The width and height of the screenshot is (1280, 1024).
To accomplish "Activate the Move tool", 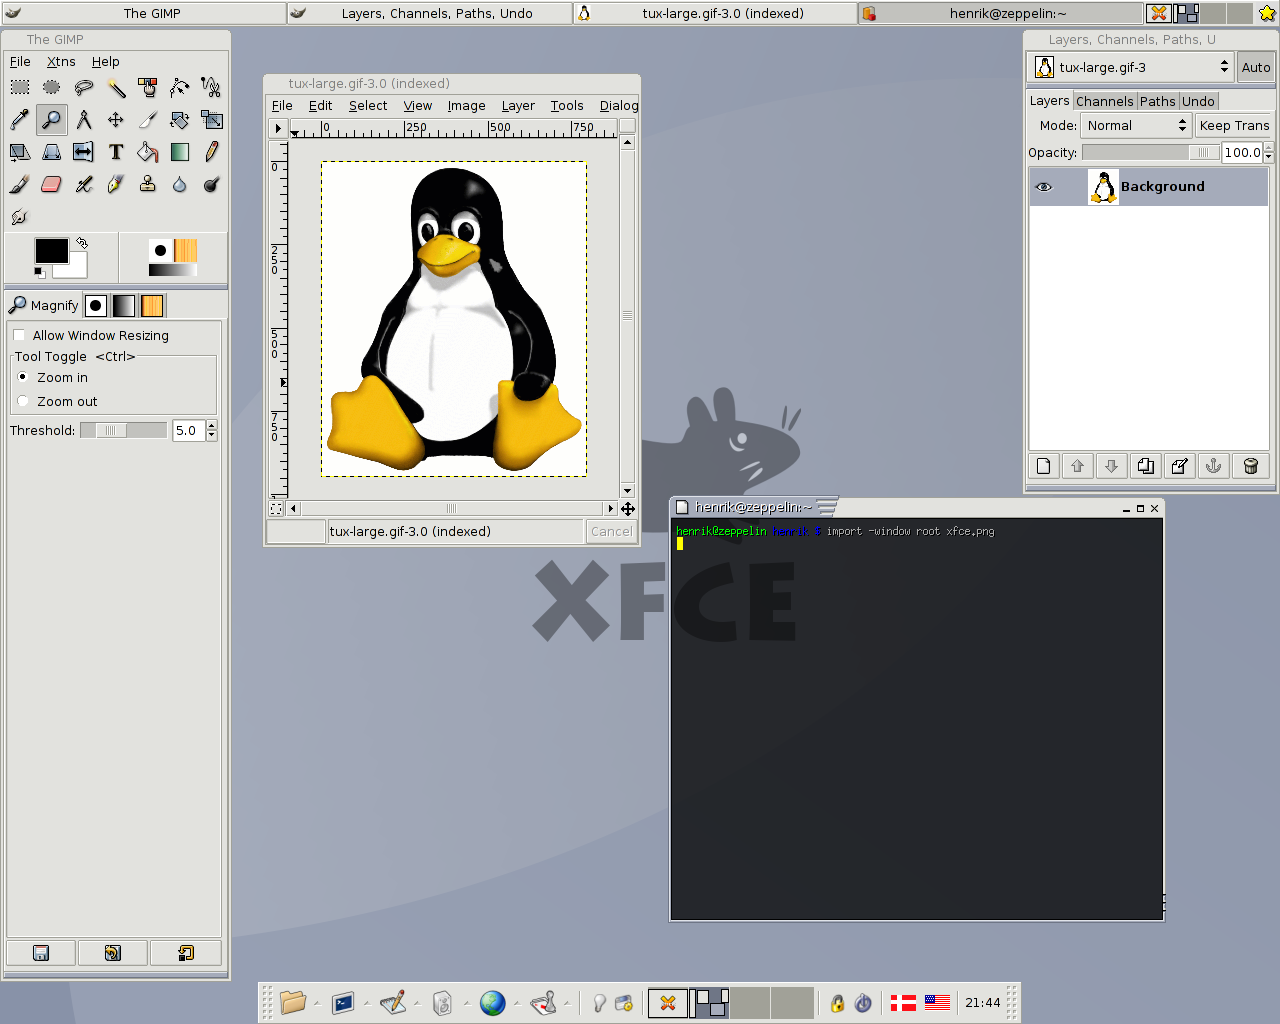I will tap(116, 120).
